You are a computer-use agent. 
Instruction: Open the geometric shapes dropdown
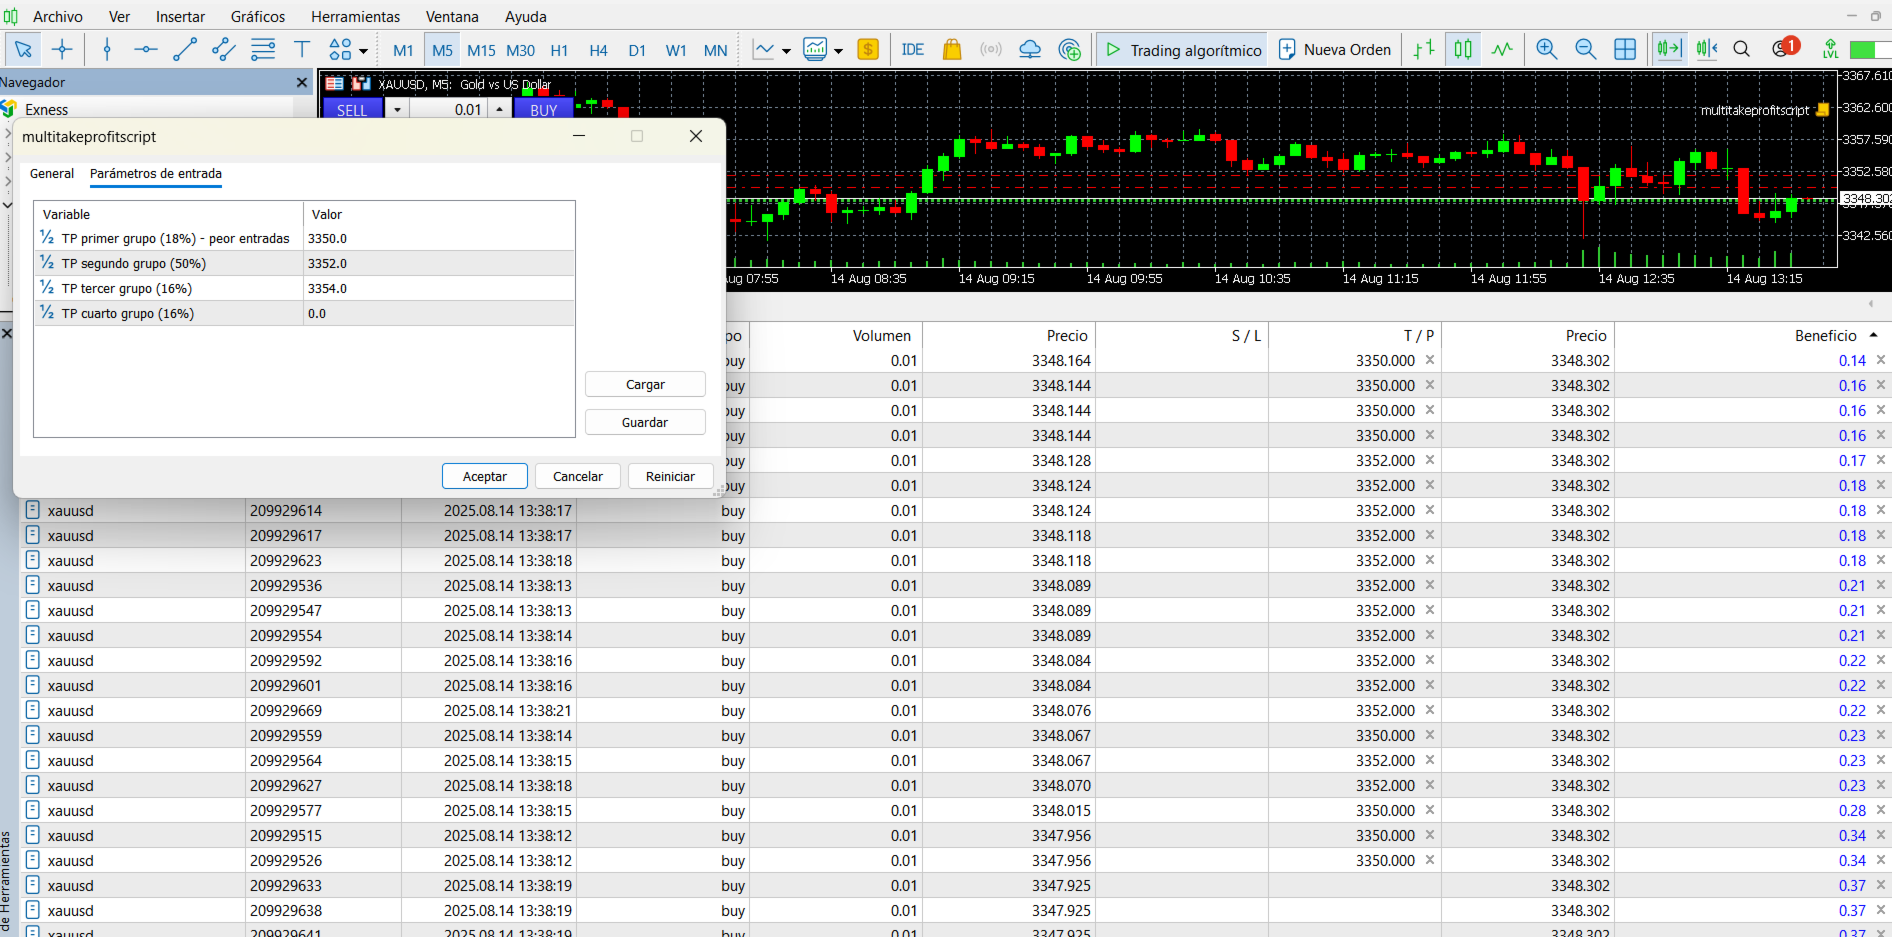(363, 49)
